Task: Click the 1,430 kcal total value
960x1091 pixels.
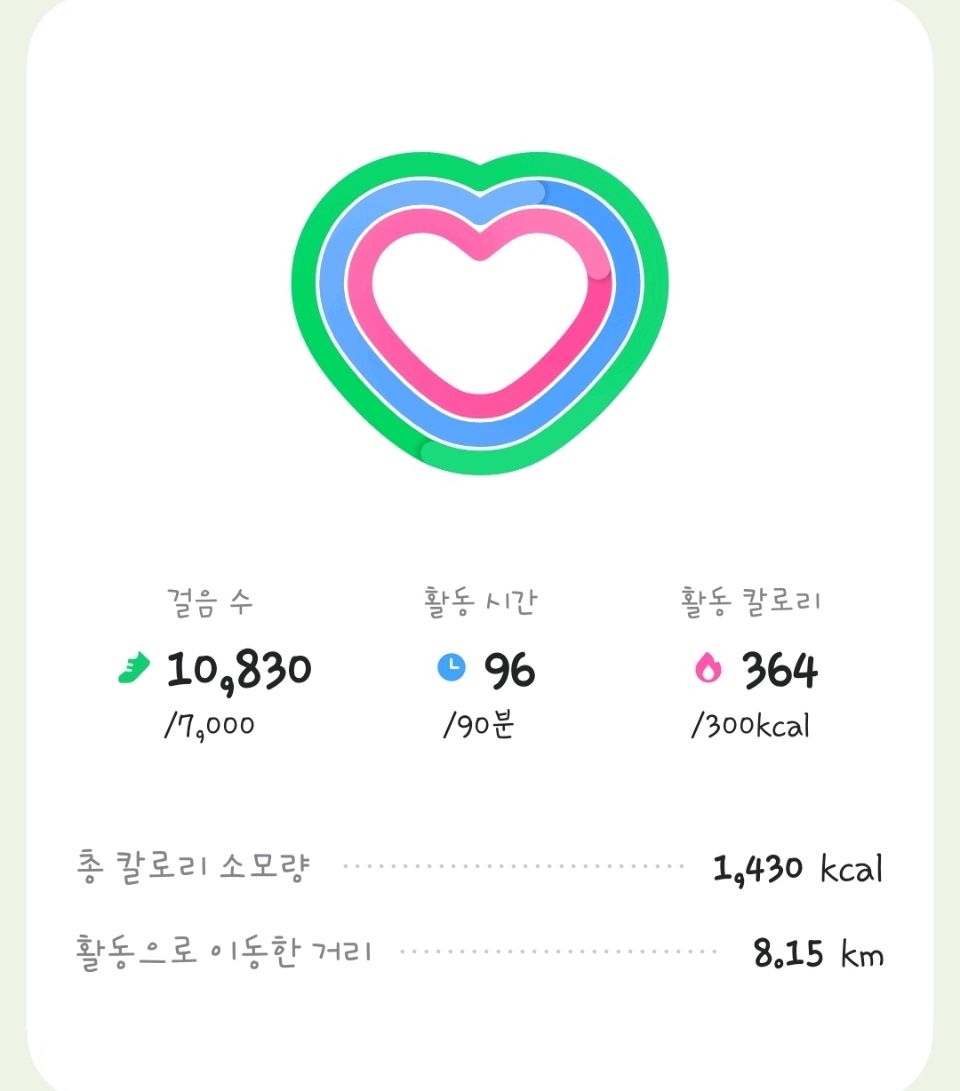Action: (x=798, y=868)
